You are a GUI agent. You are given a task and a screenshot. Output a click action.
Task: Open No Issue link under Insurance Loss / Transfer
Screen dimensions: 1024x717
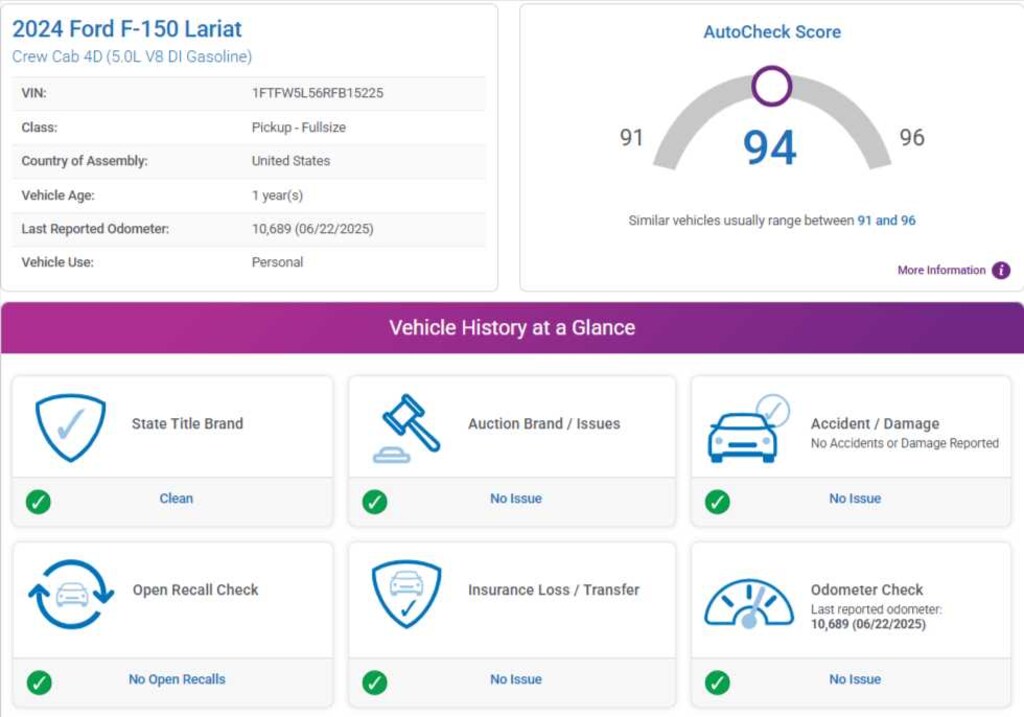point(515,679)
